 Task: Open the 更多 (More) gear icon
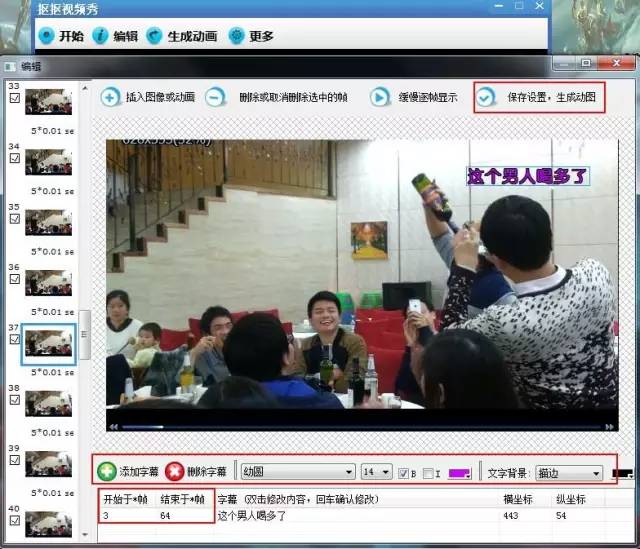click(x=236, y=36)
